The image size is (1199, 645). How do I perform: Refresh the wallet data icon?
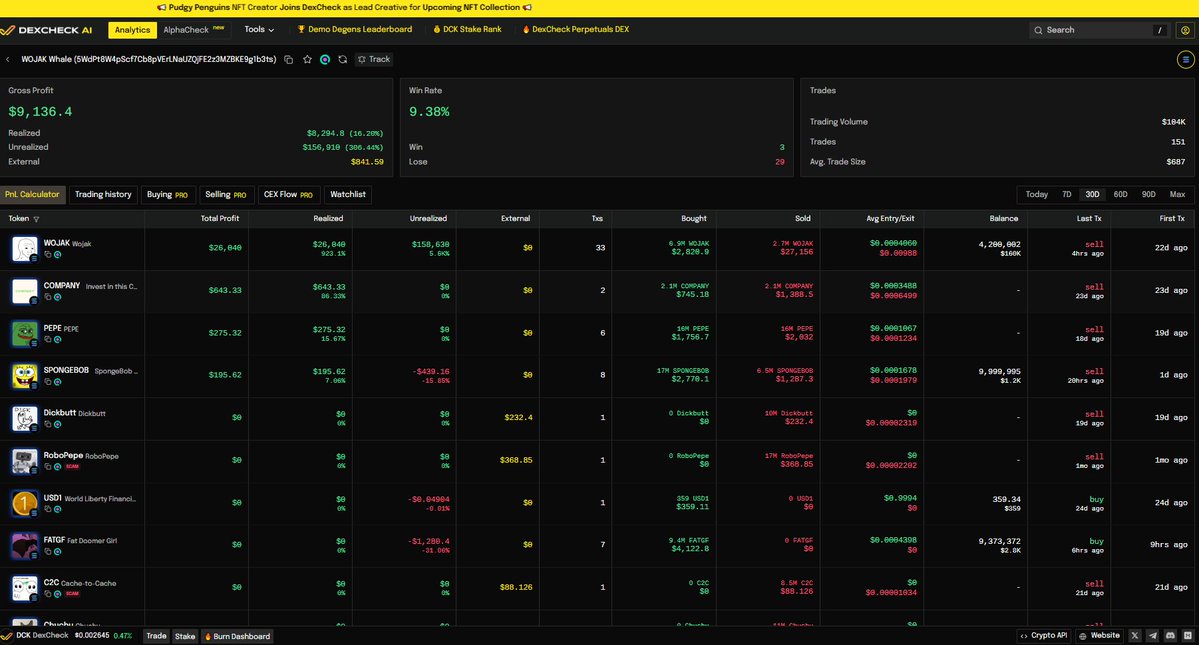[343, 60]
